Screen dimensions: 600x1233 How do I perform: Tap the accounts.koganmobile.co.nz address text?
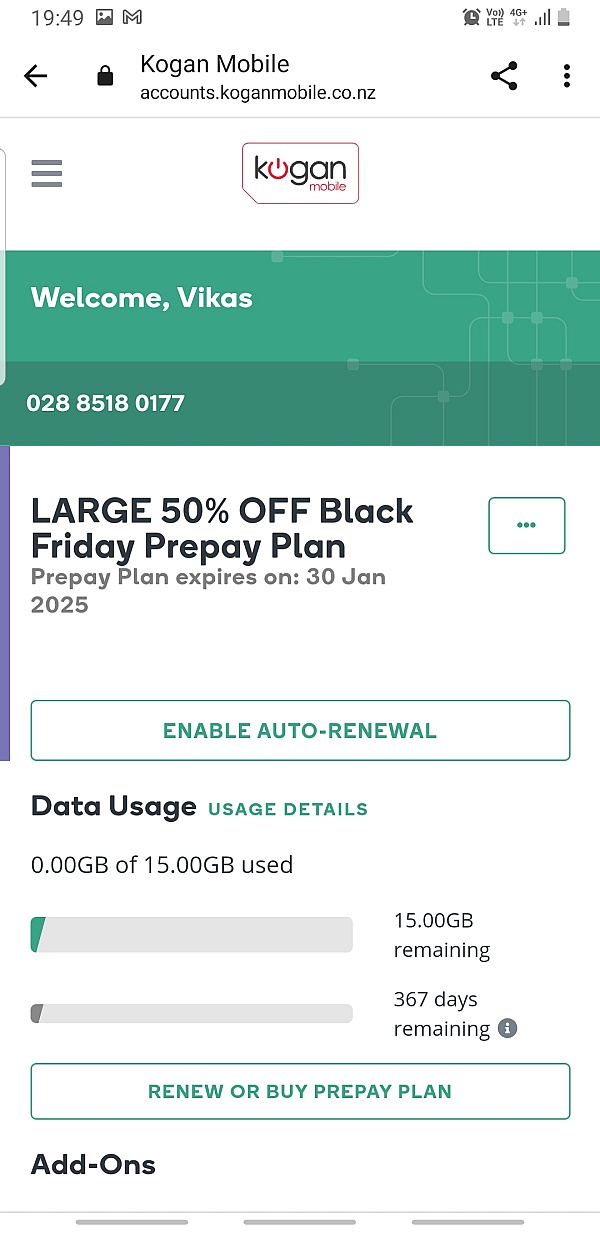coord(257,94)
